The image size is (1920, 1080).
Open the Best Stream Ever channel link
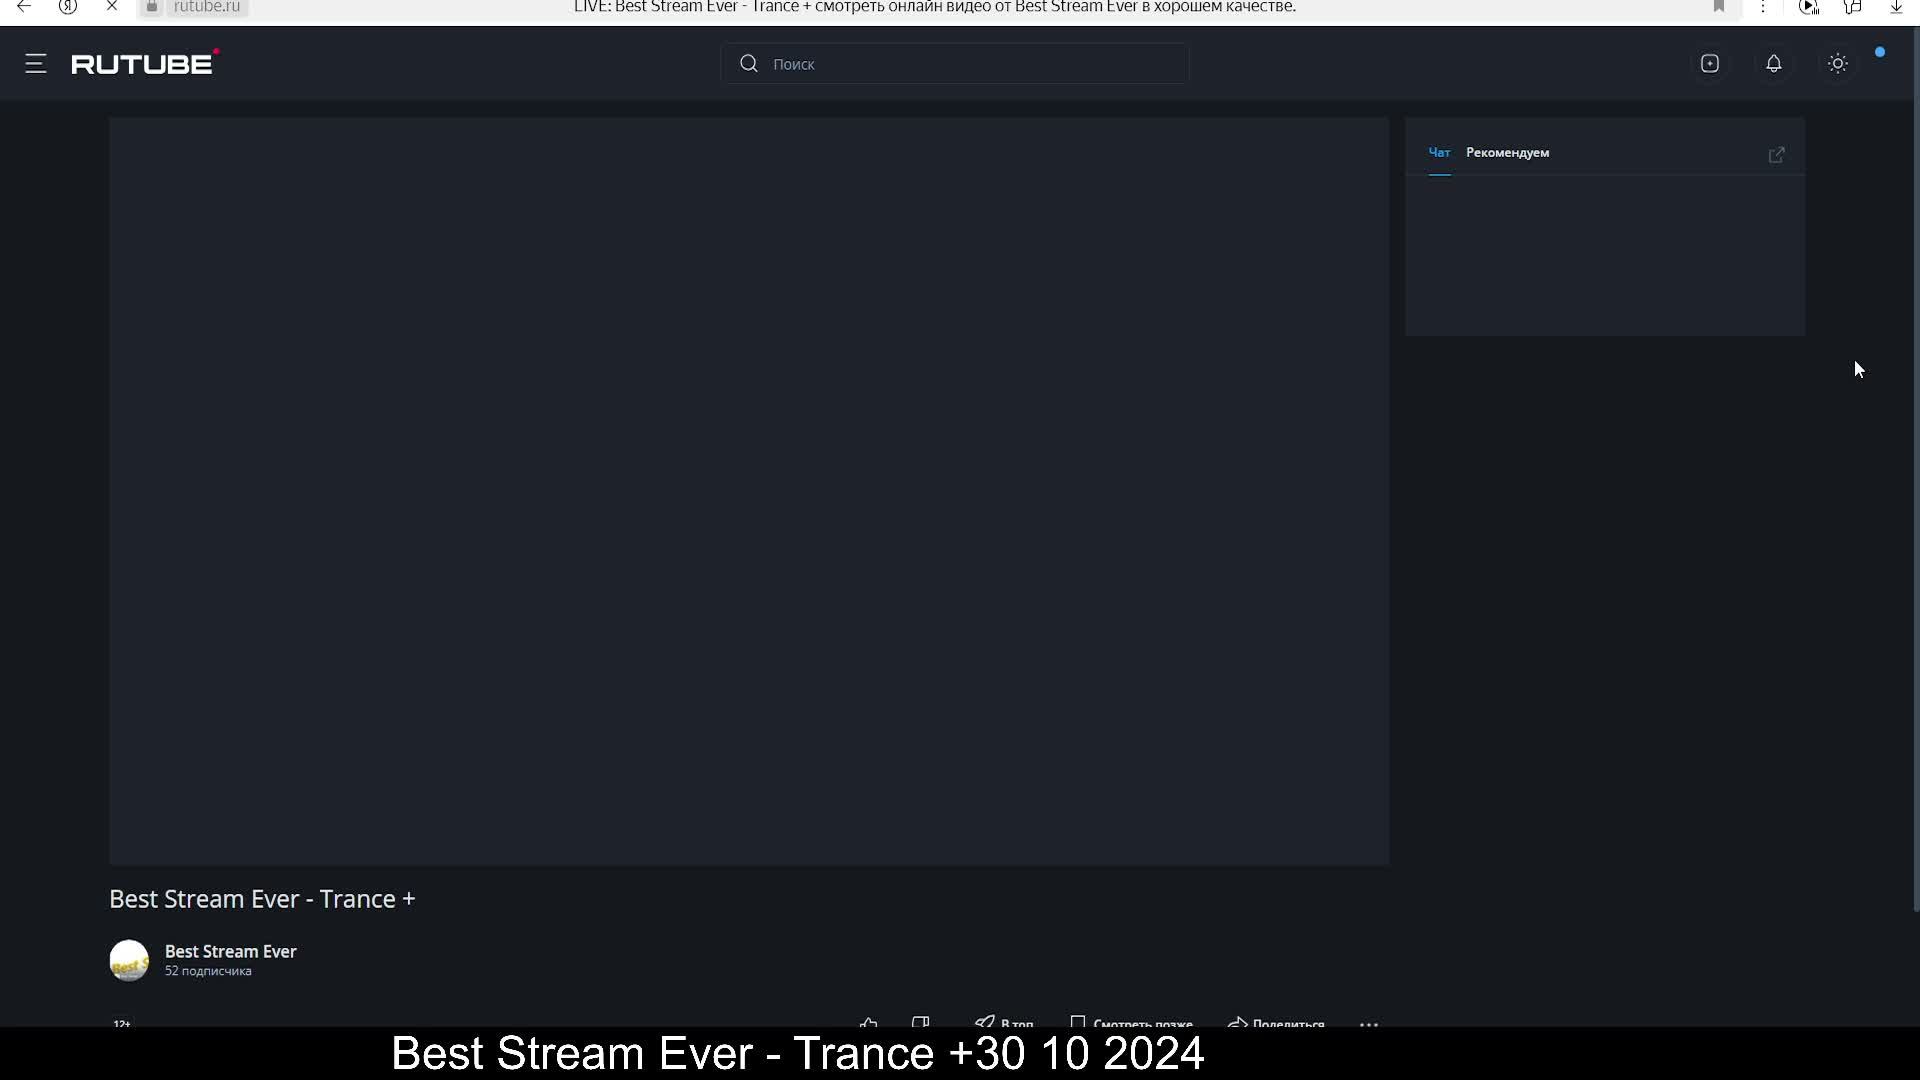[230, 951]
